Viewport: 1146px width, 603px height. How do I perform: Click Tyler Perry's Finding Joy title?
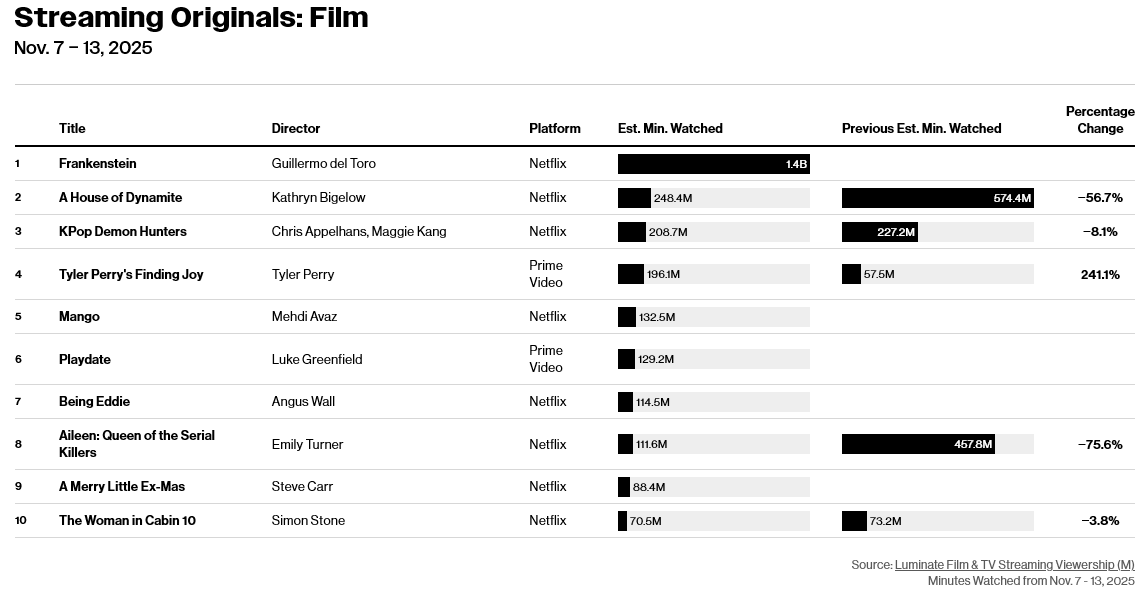tap(131, 274)
